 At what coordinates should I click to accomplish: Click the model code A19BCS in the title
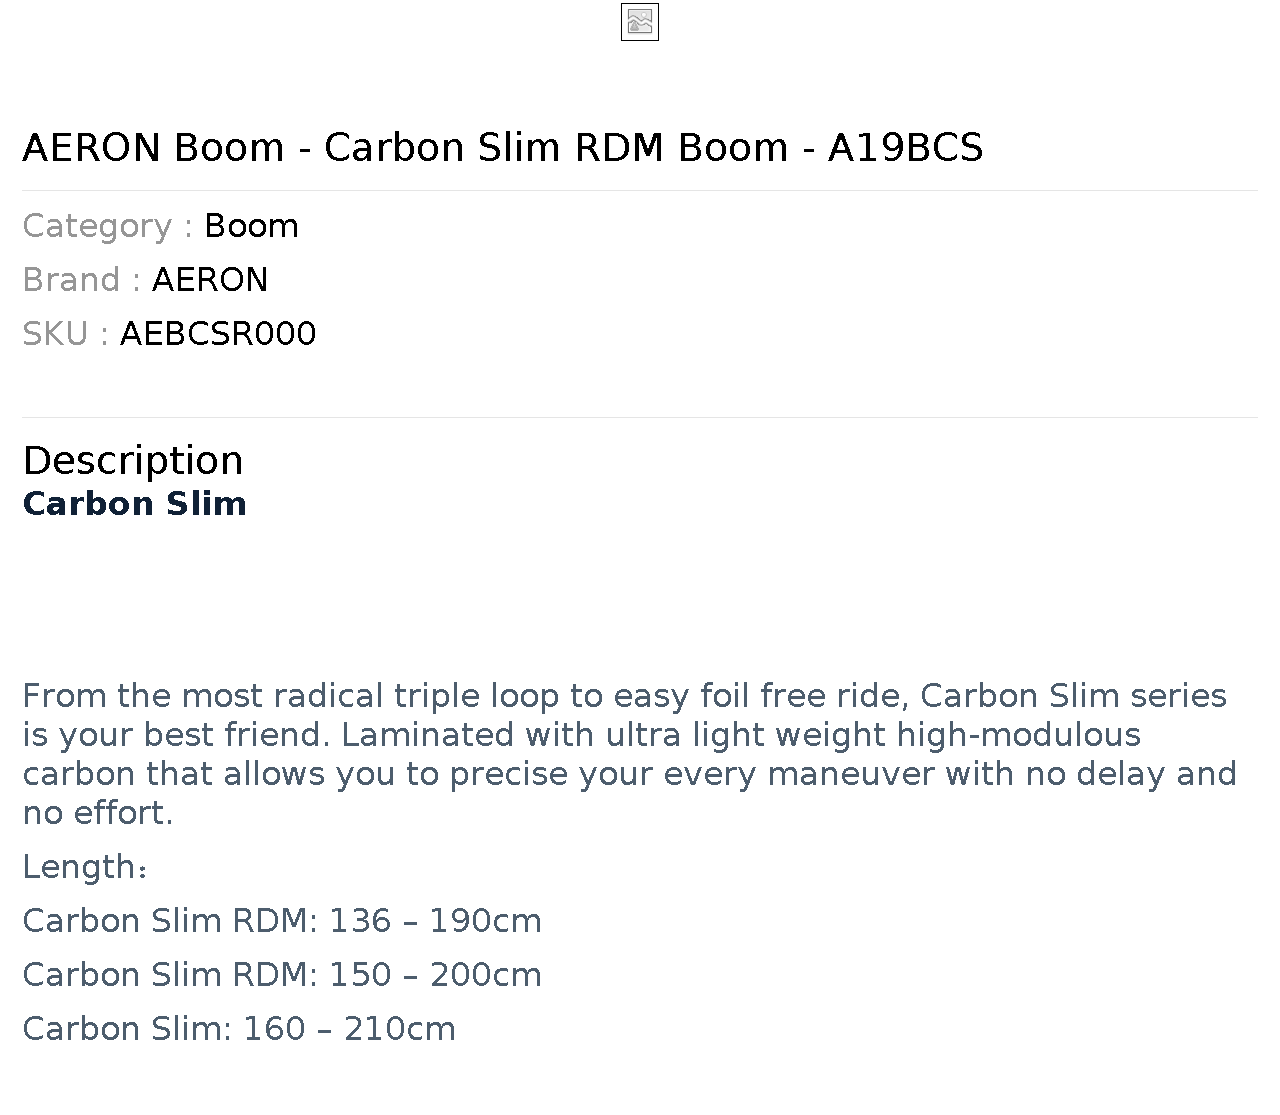[906, 147]
